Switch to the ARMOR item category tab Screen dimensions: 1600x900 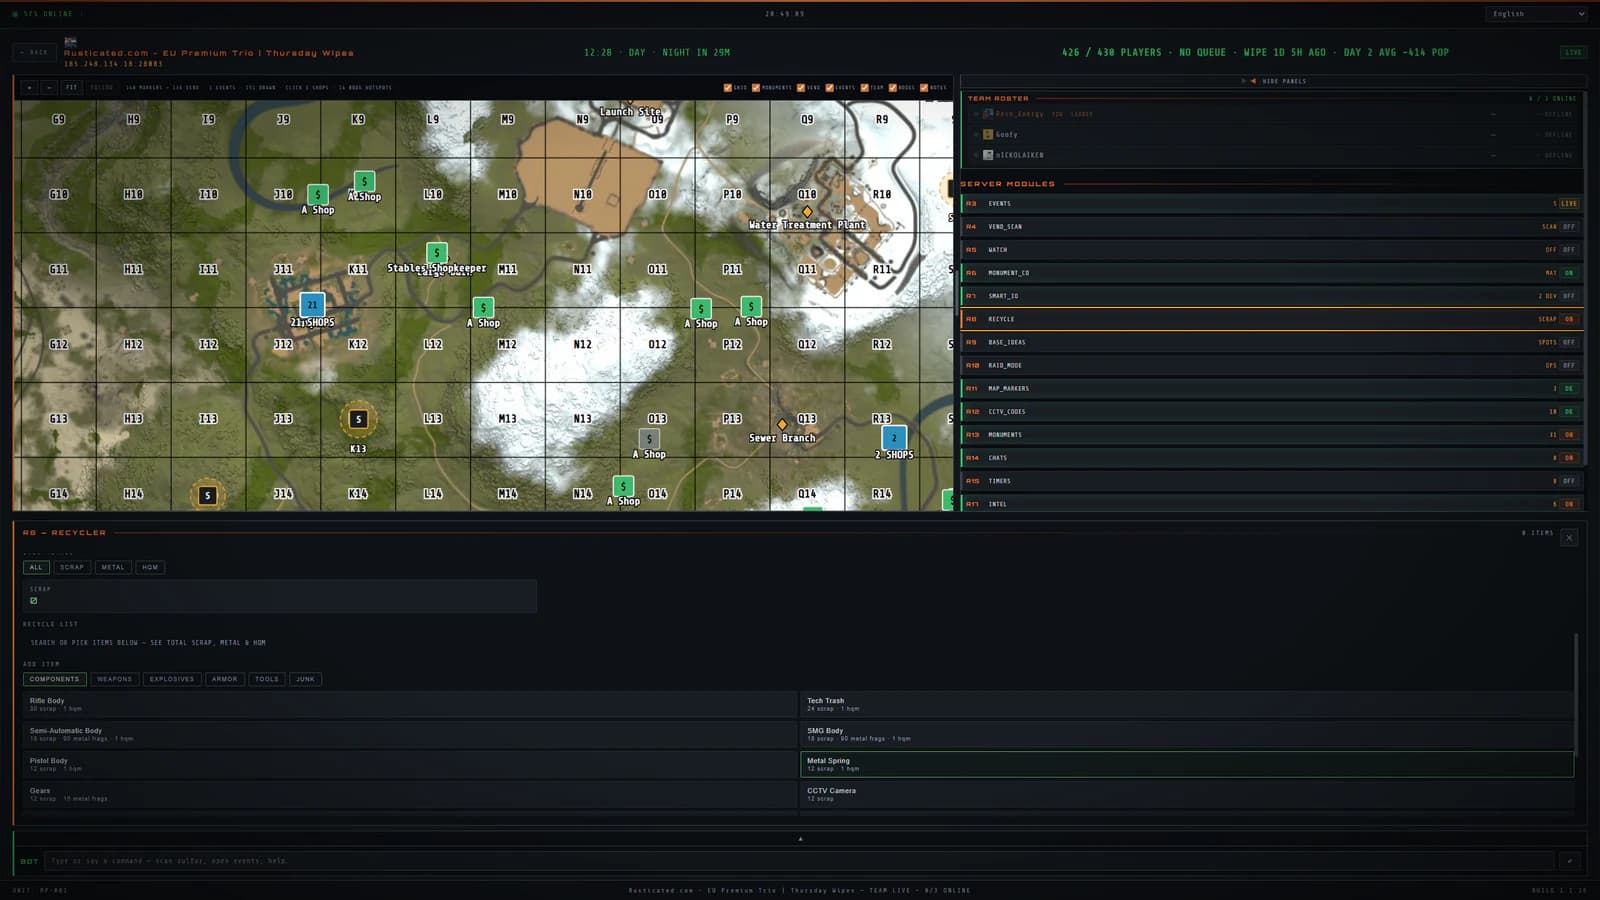225,679
